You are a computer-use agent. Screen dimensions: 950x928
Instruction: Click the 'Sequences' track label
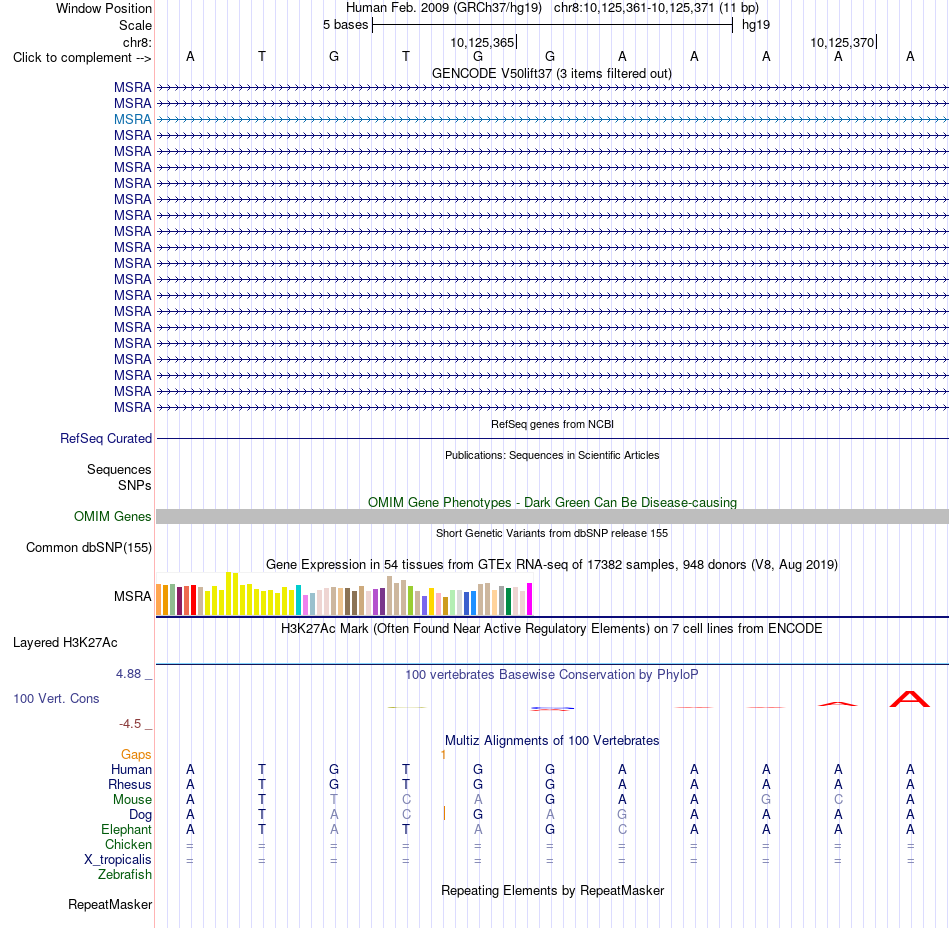coord(119,469)
